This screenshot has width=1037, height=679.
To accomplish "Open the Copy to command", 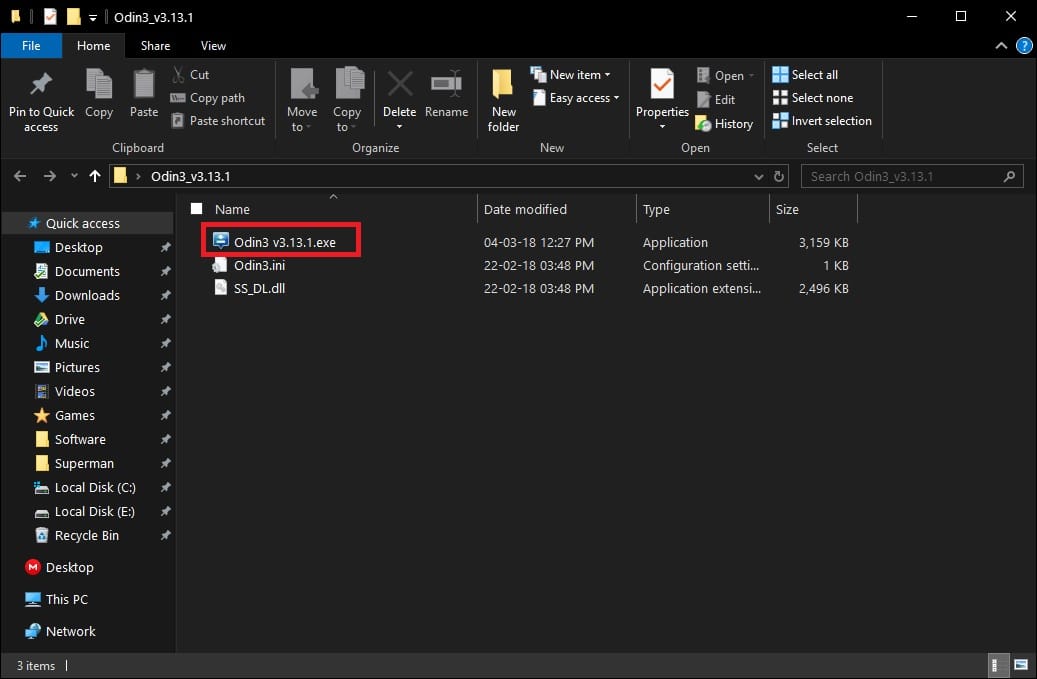I will pyautogui.click(x=347, y=100).
